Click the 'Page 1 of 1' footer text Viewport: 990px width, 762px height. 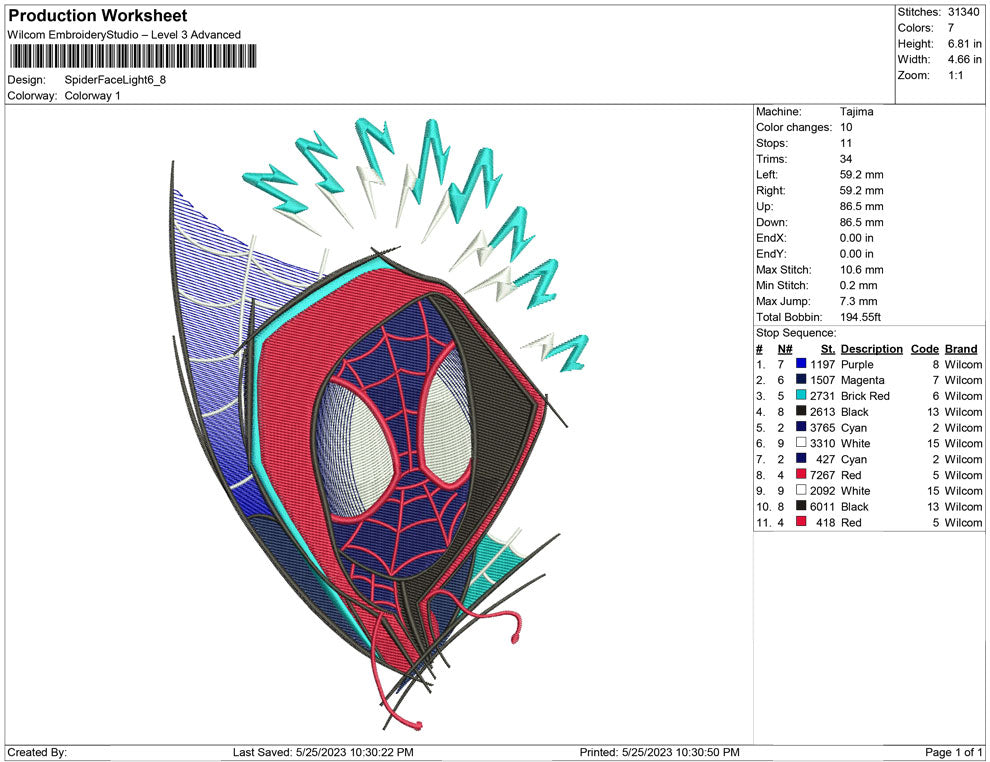point(953,752)
